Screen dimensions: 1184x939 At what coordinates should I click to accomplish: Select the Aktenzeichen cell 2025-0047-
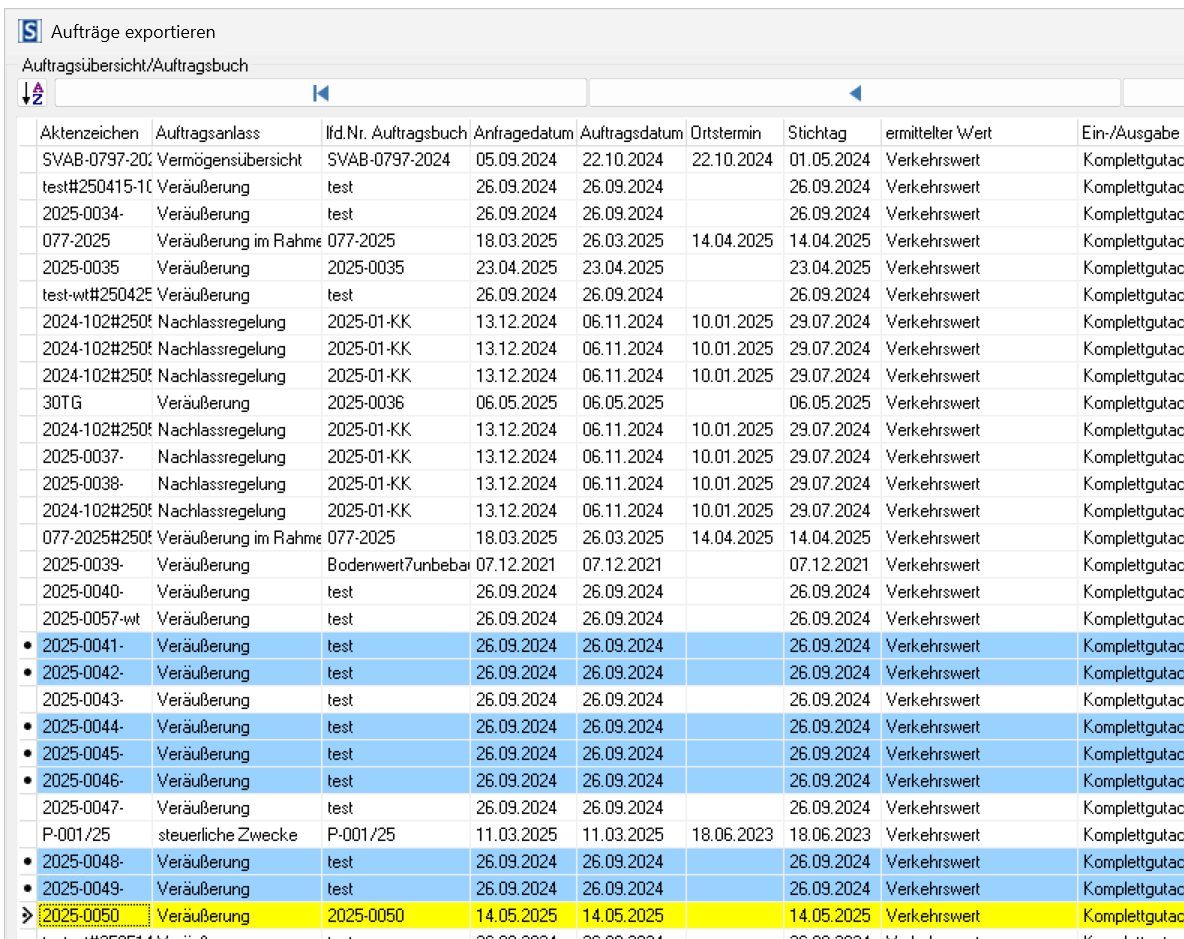pos(95,808)
